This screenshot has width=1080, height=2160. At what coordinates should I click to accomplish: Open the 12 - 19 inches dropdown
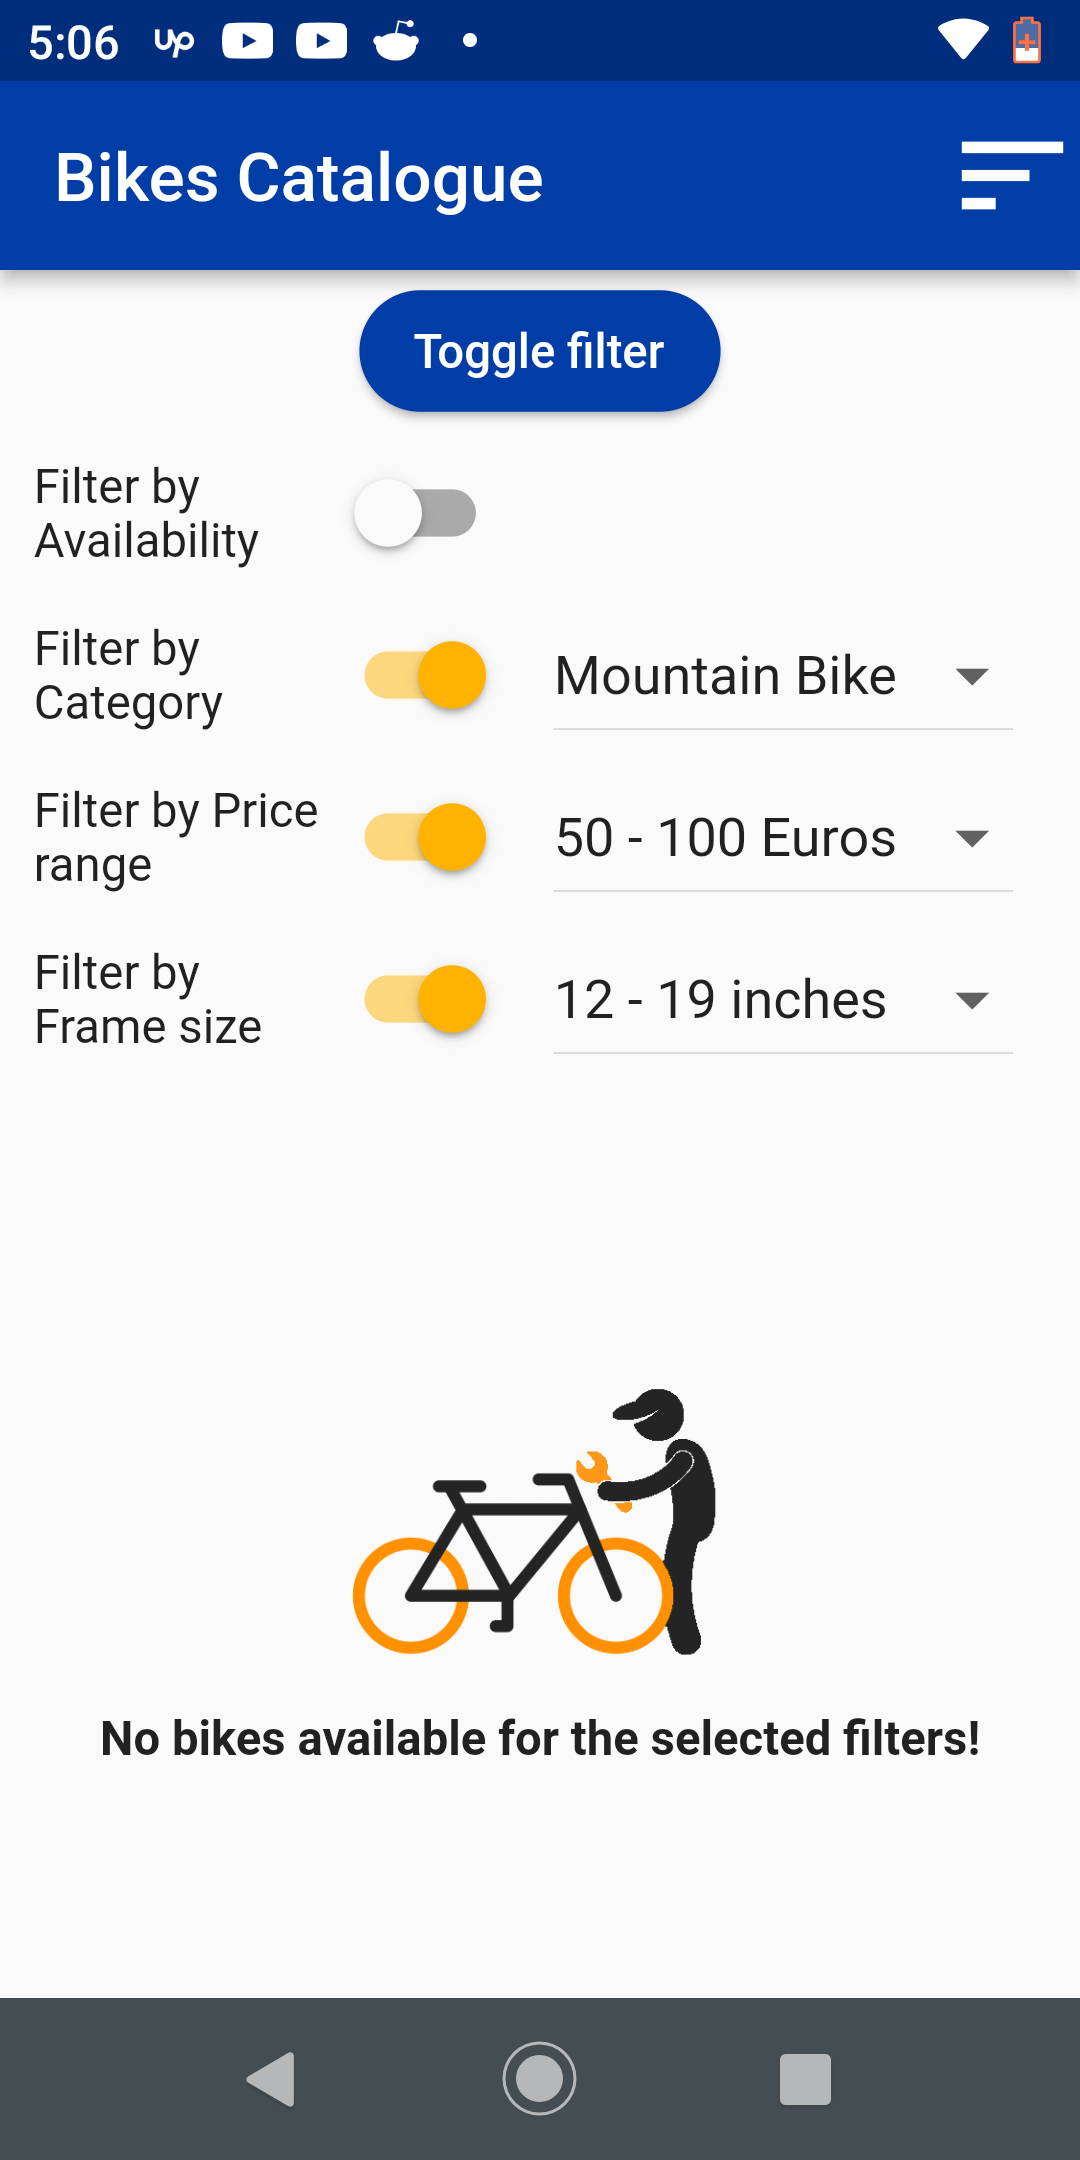(x=782, y=1001)
